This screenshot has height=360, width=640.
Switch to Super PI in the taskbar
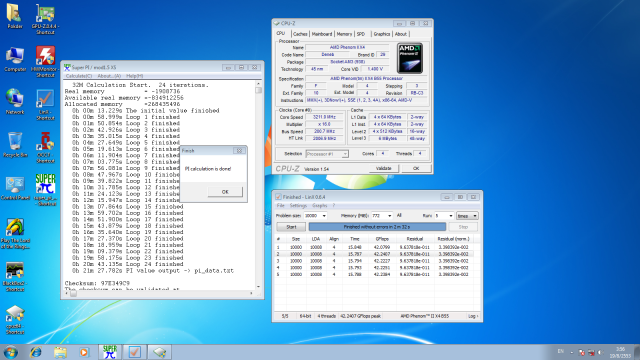pos(110,352)
